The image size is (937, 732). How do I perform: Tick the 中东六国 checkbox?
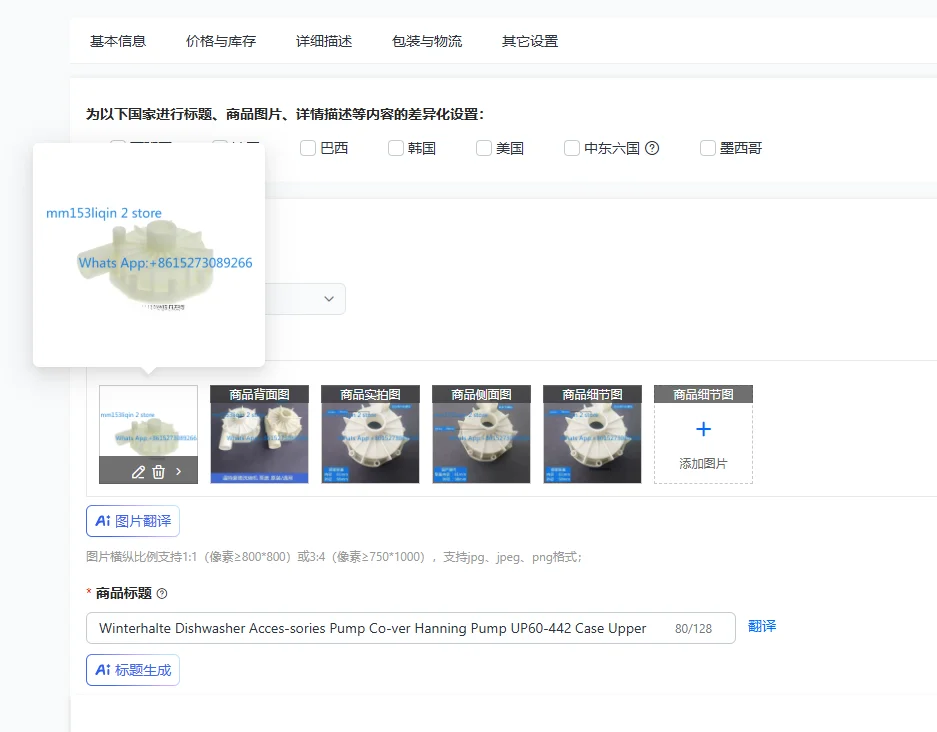click(x=571, y=148)
